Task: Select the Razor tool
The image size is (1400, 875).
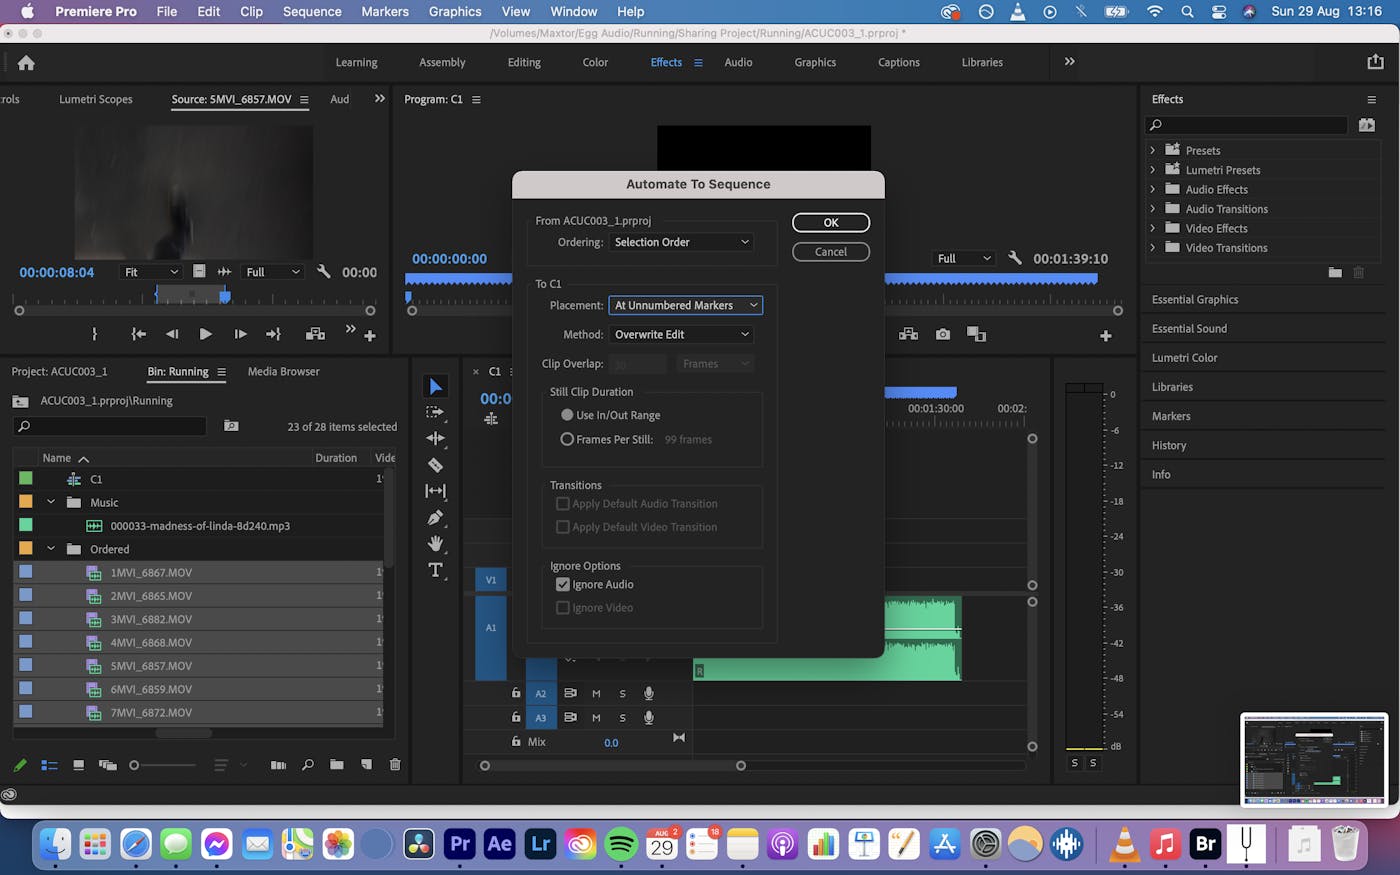Action: click(435, 465)
